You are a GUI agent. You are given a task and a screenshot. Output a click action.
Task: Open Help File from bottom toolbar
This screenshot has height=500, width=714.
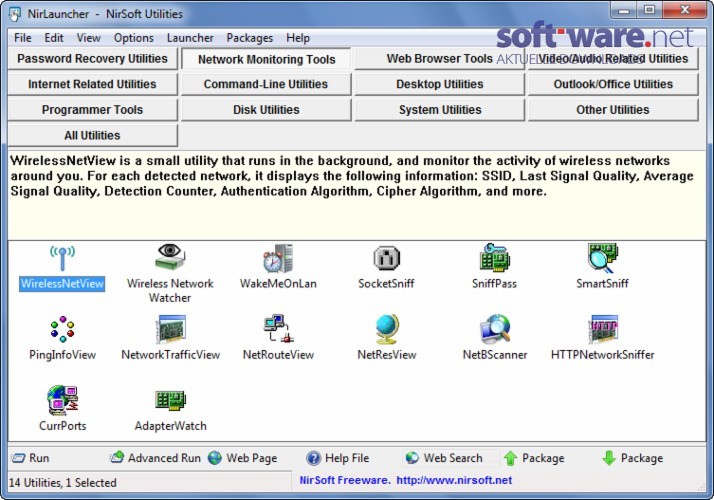pos(337,458)
